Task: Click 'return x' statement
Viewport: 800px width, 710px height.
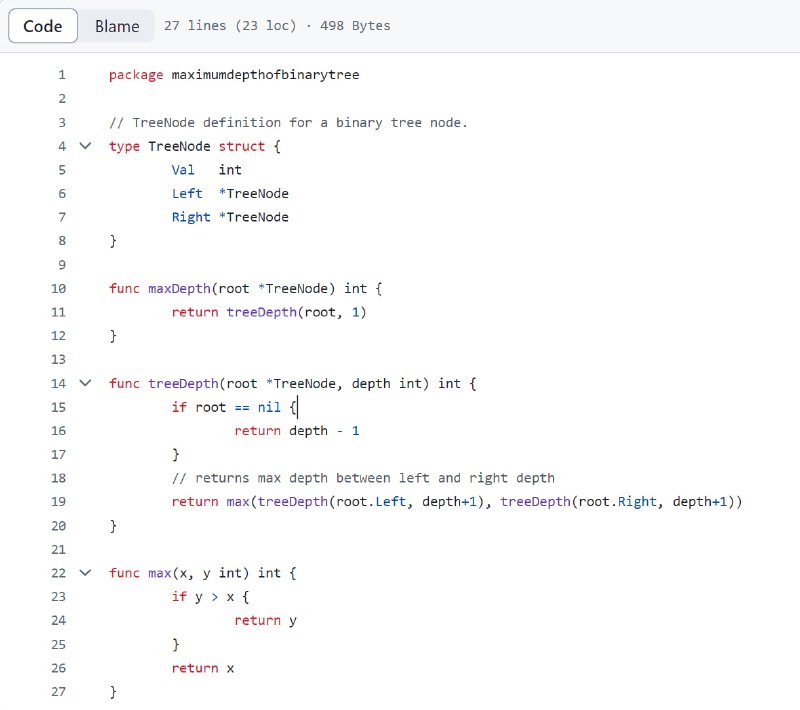Action: click(203, 668)
